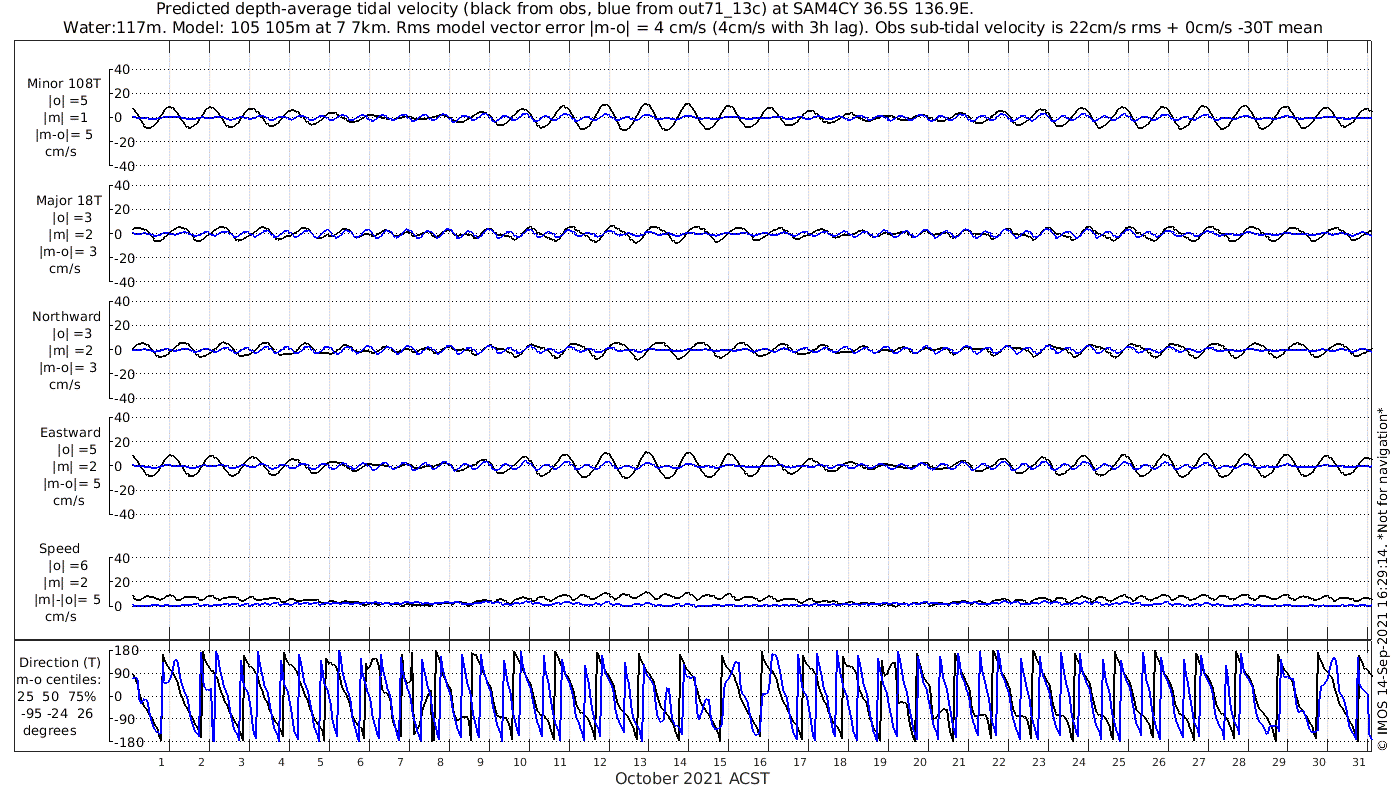Click day tick '31' on the x-axis
The image size is (1400, 800).
[x=1358, y=762]
